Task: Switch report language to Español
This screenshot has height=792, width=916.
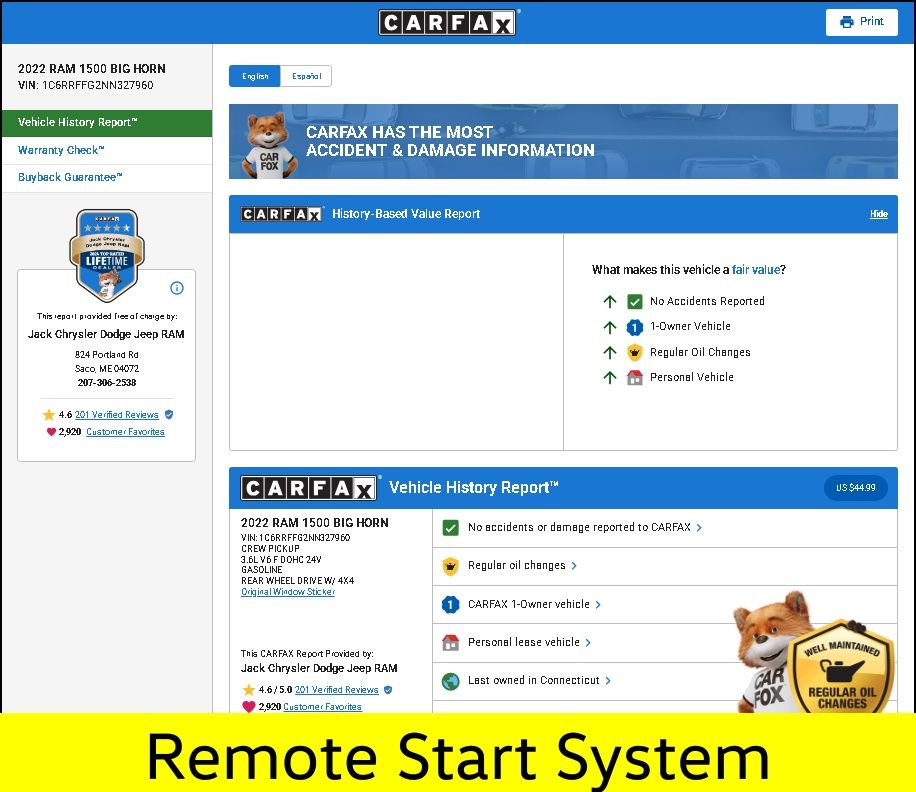Action: point(306,77)
